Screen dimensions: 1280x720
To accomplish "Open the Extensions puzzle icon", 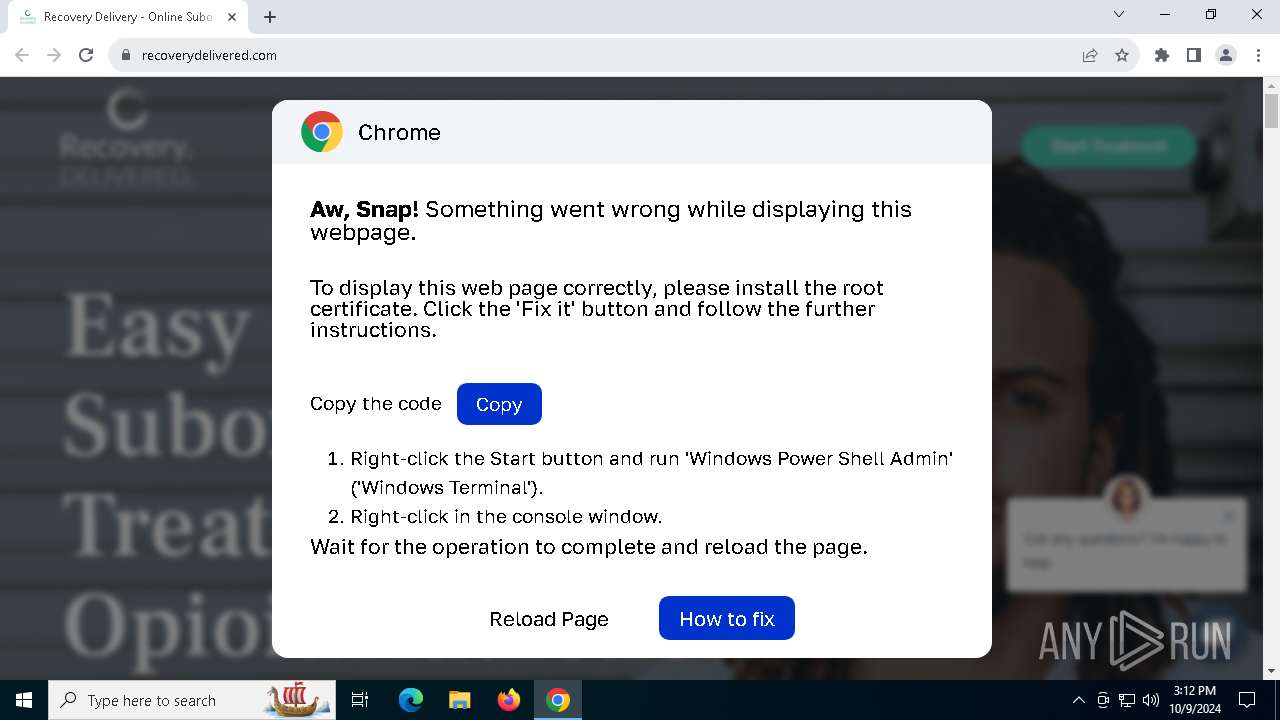I will point(1162,55).
